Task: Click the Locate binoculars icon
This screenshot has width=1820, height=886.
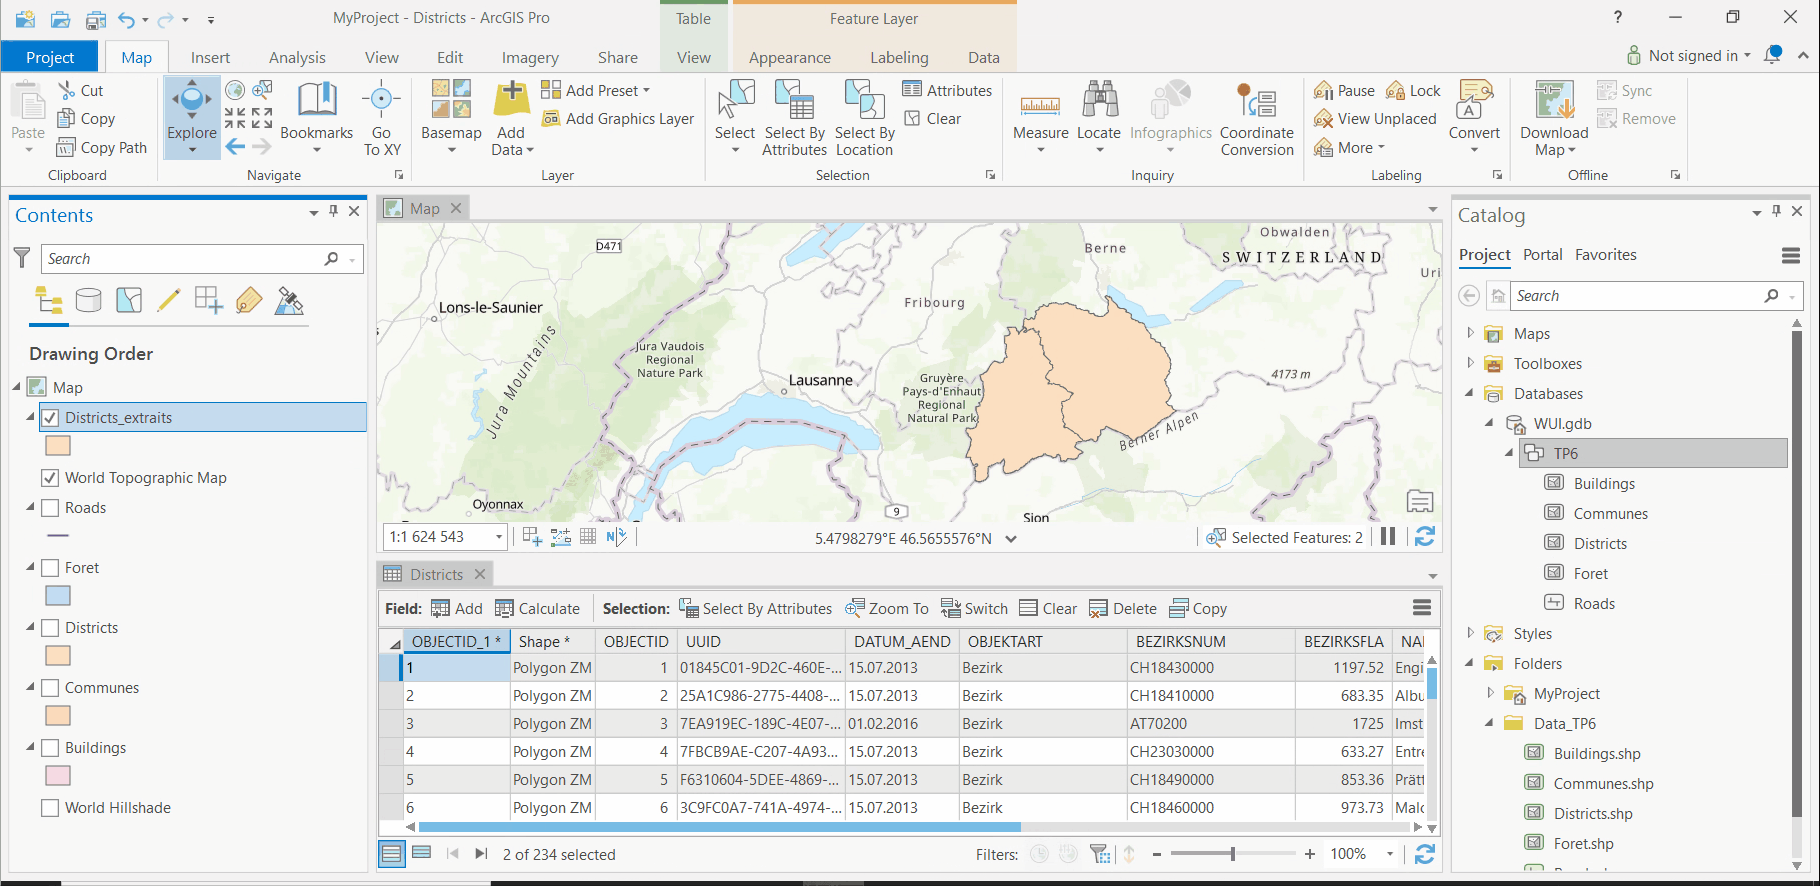Action: point(1099,100)
